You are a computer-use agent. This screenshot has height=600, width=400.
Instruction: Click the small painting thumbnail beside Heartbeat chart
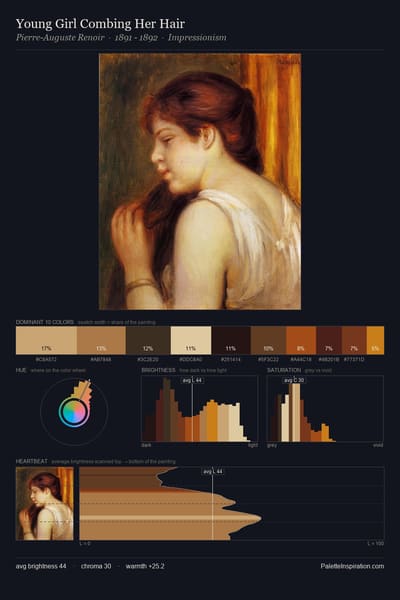(x=44, y=504)
